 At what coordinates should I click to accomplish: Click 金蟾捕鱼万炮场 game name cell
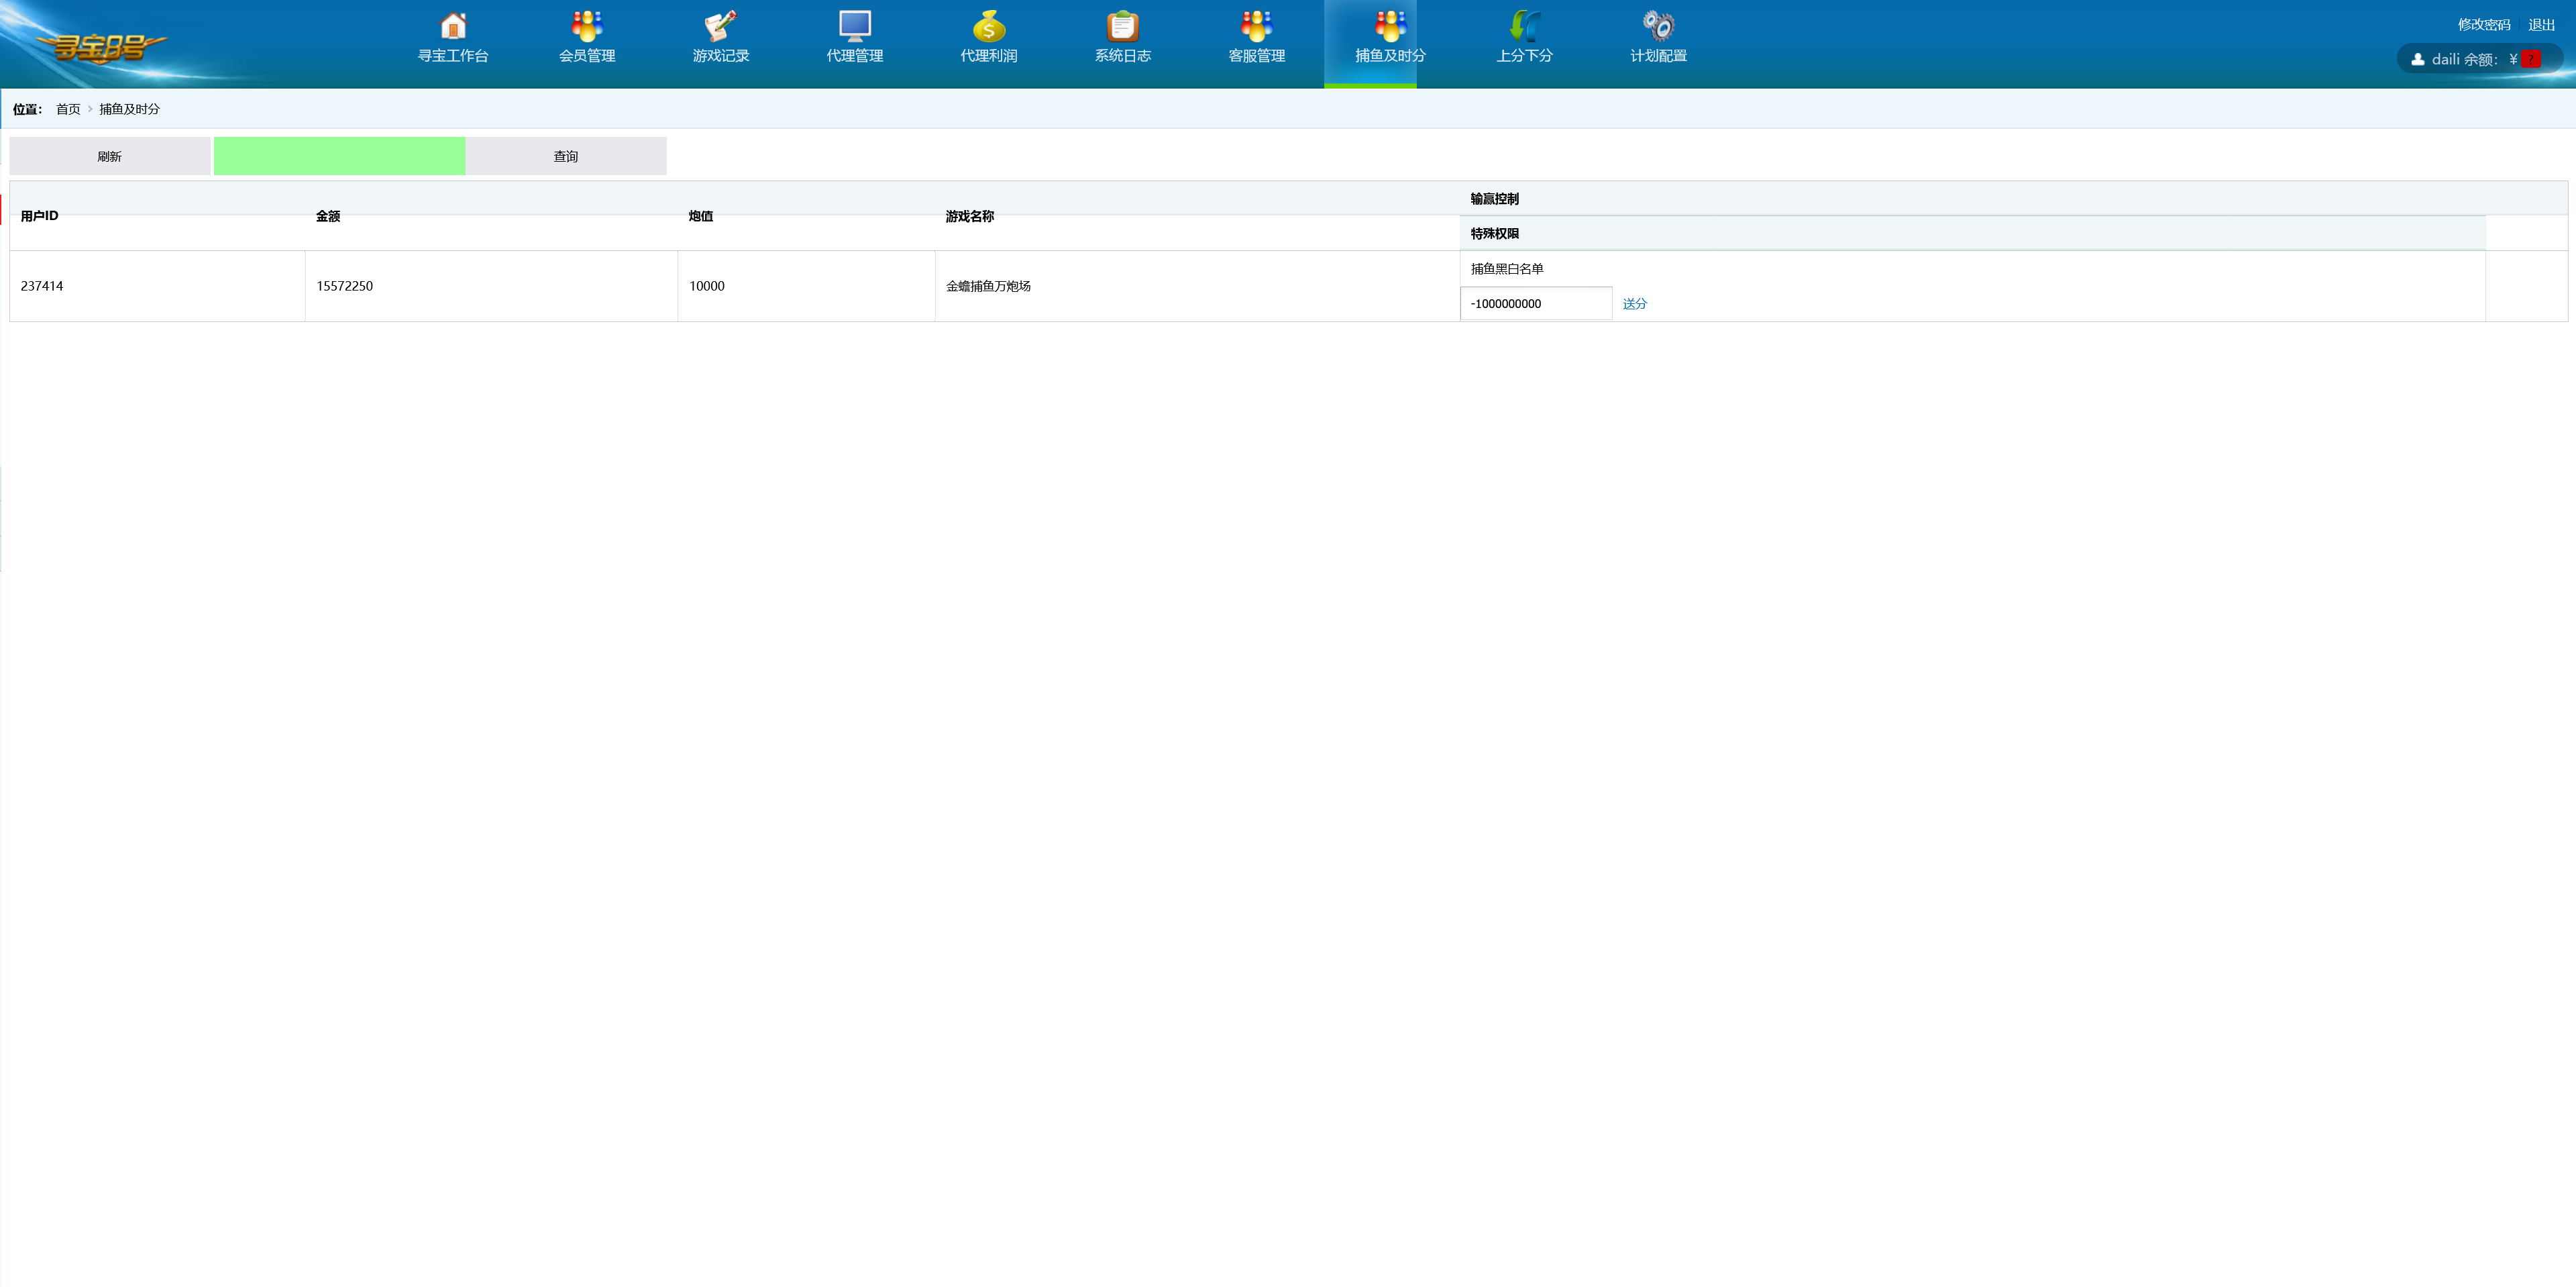1197,286
